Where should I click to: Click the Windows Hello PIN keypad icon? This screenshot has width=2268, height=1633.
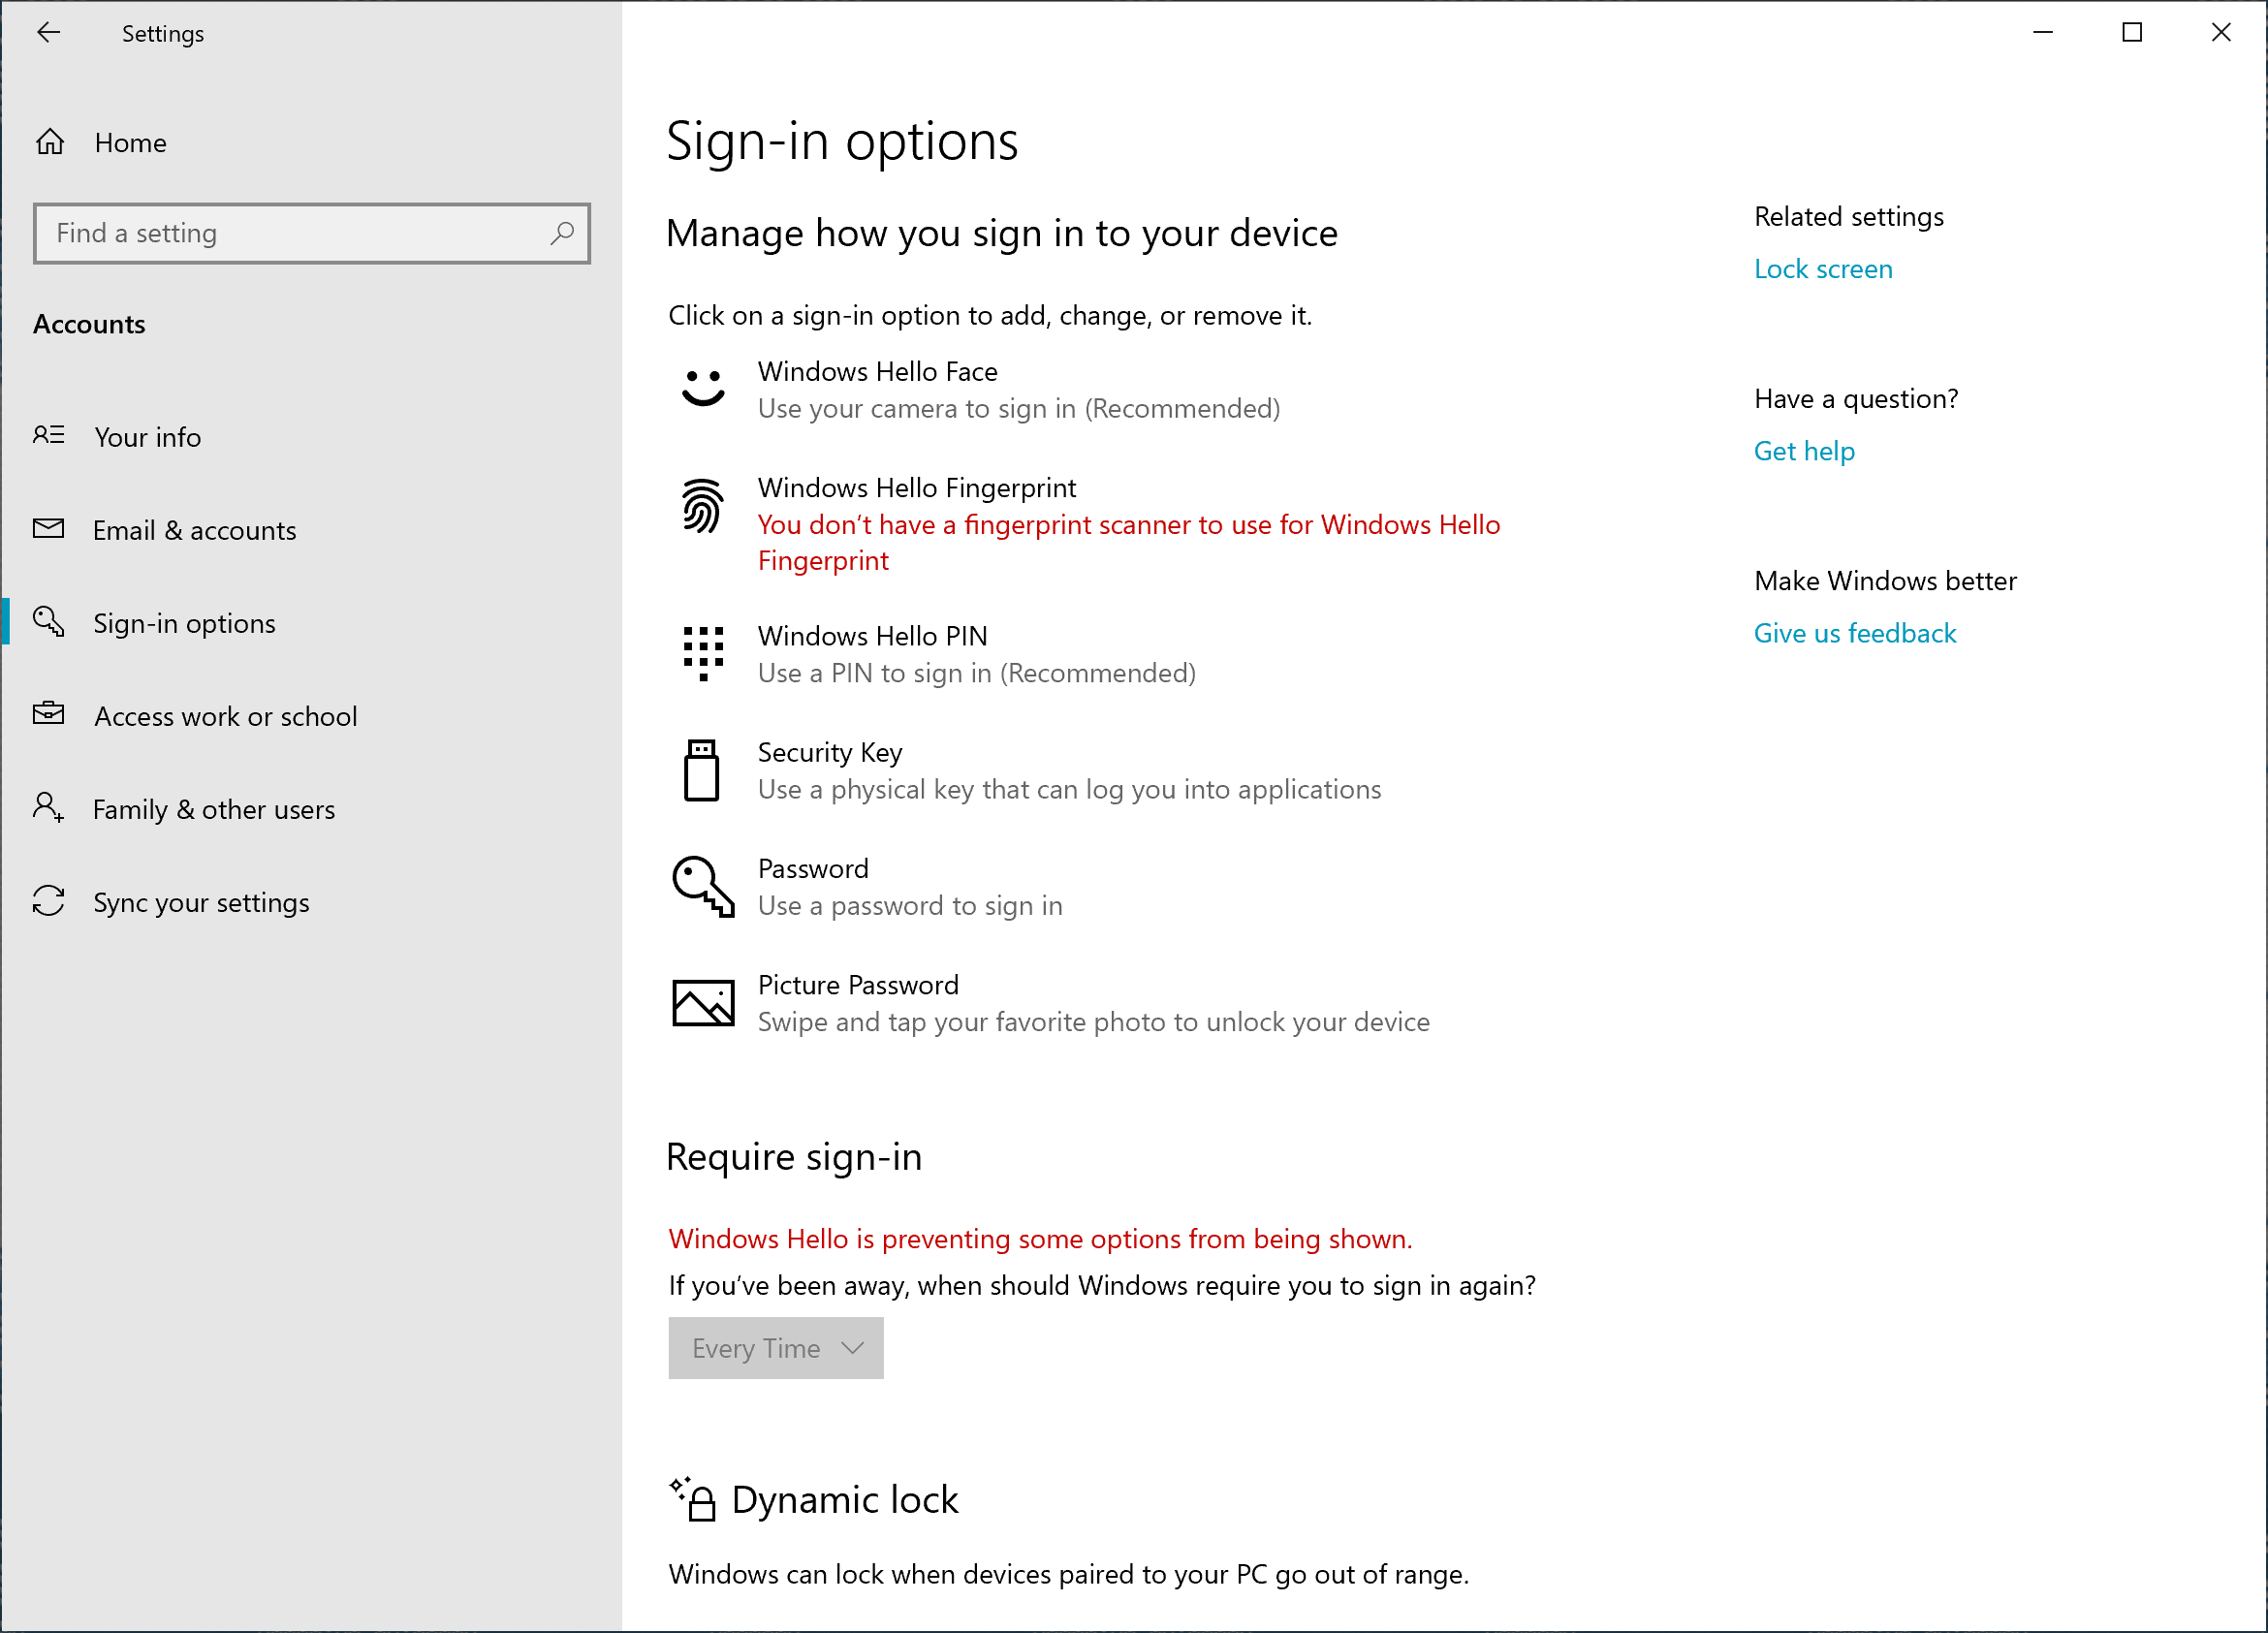[702, 653]
